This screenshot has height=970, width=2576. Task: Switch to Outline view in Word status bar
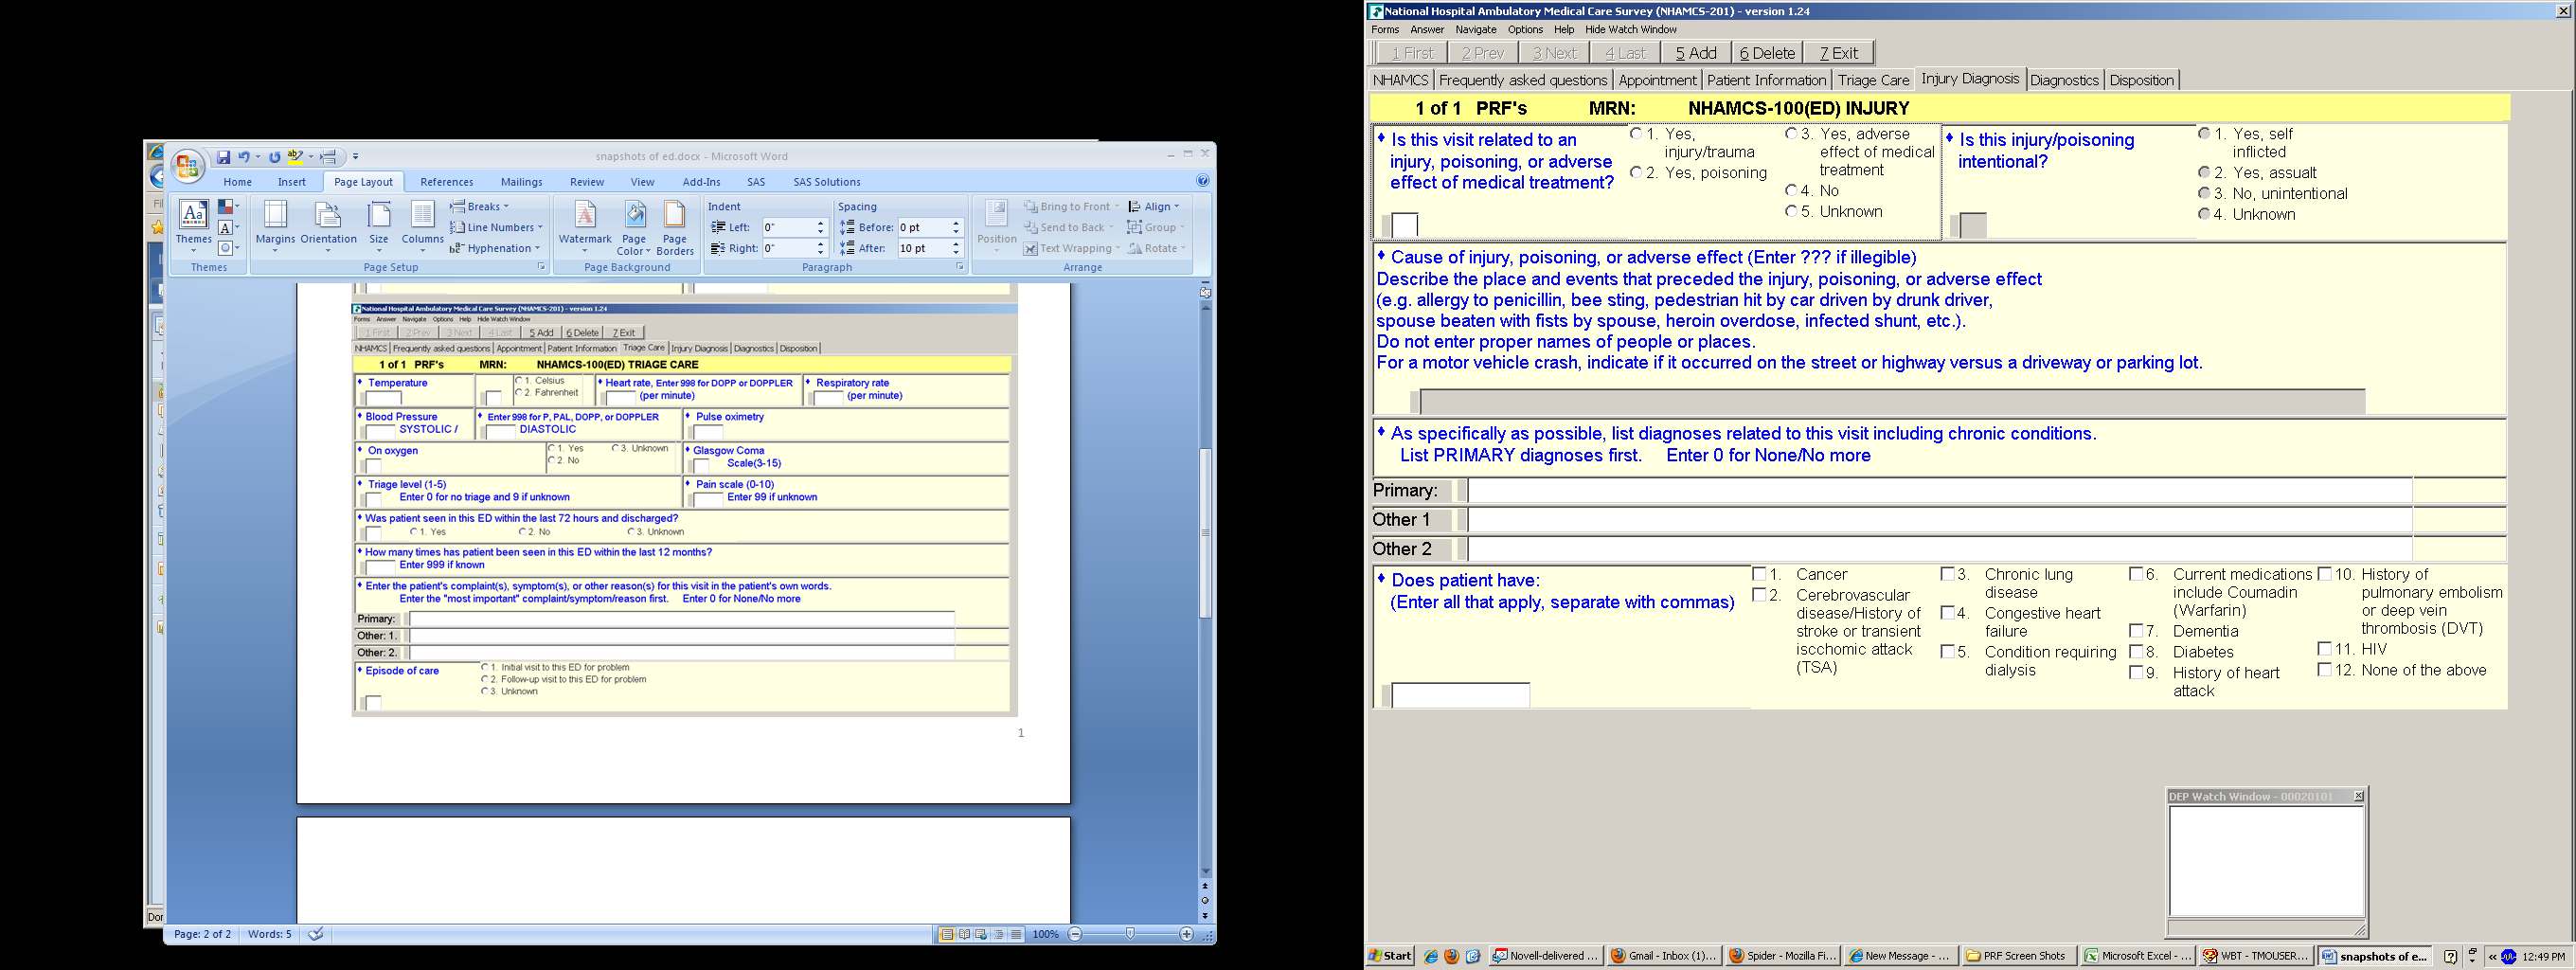point(999,935)
